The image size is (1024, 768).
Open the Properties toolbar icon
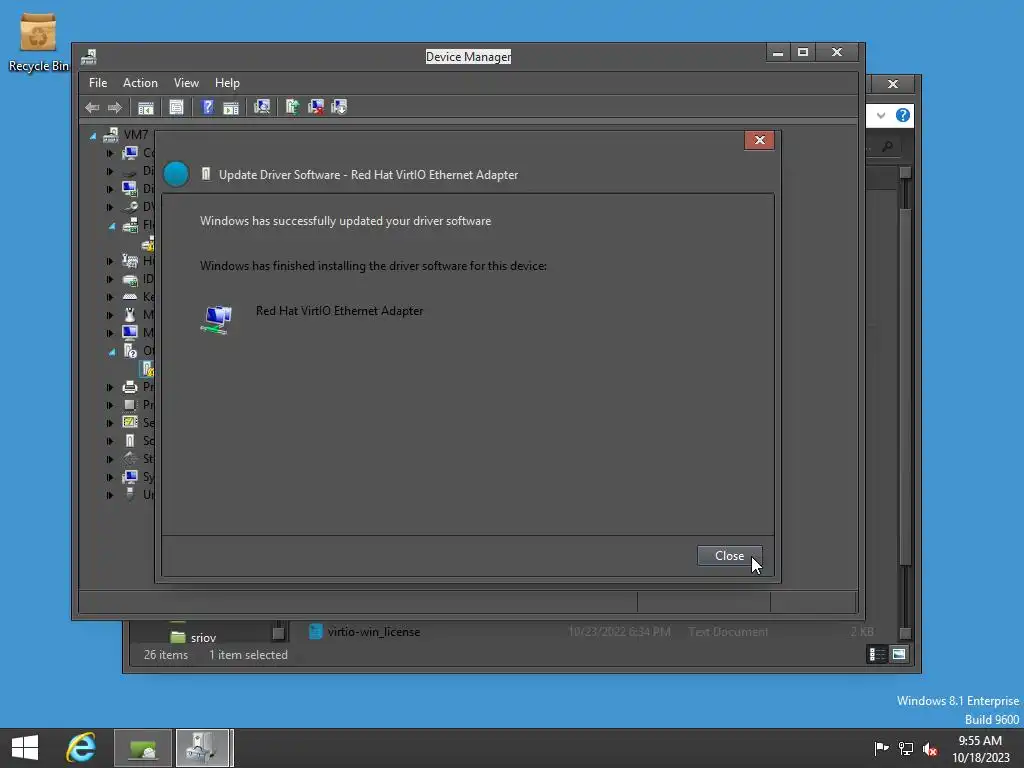[176, 107]
